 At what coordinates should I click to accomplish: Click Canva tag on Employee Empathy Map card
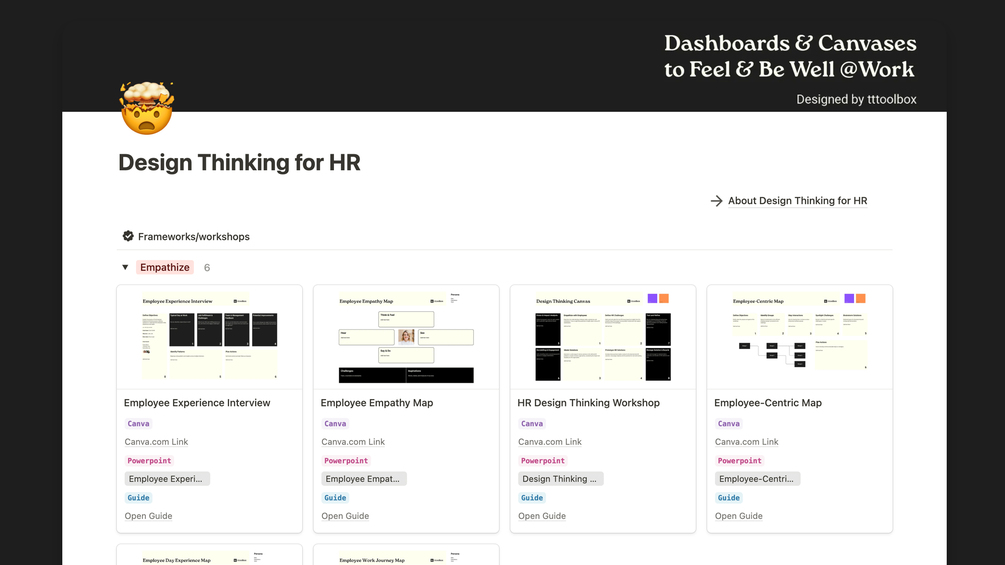pos(335,423)
